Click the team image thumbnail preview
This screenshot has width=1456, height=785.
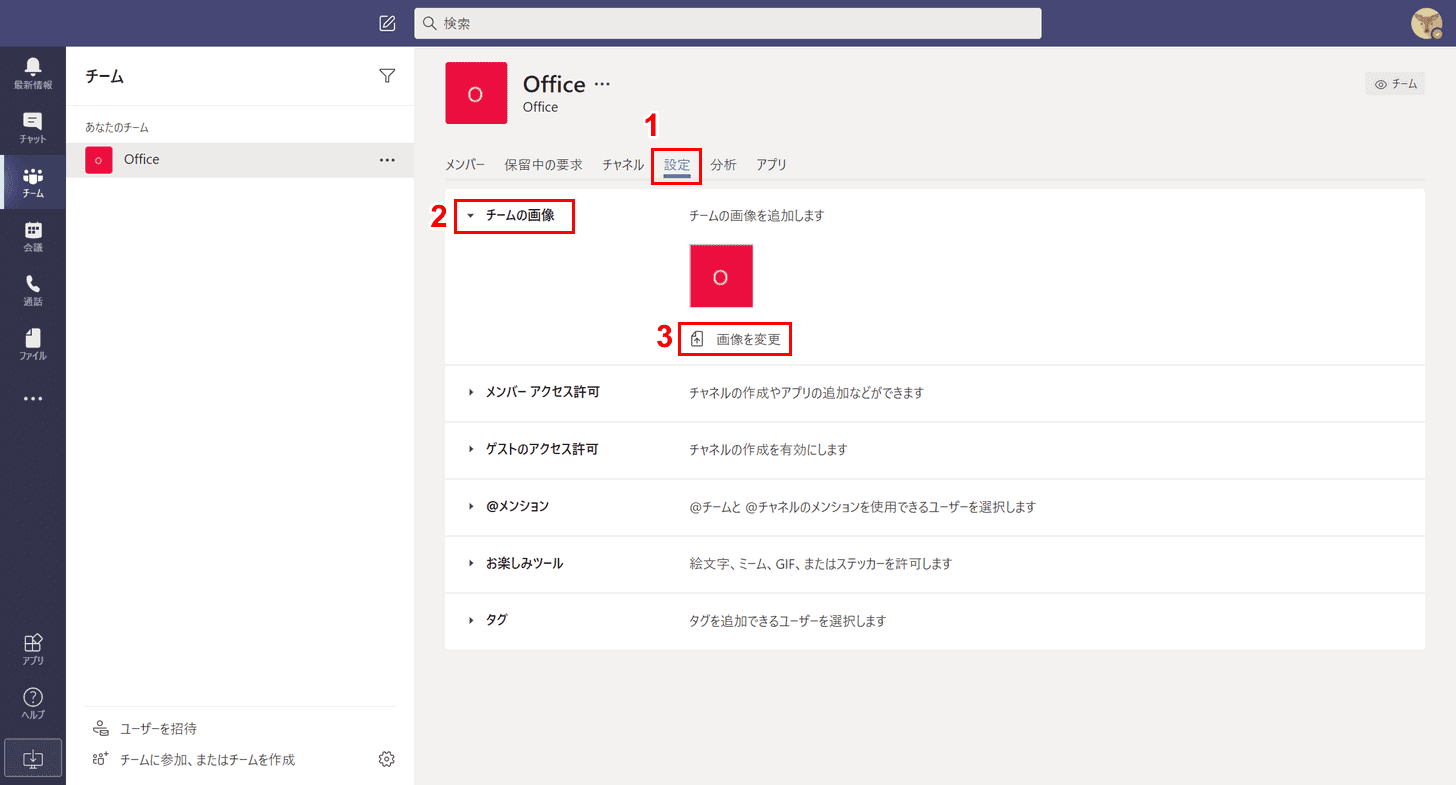(x=721, y=276)
